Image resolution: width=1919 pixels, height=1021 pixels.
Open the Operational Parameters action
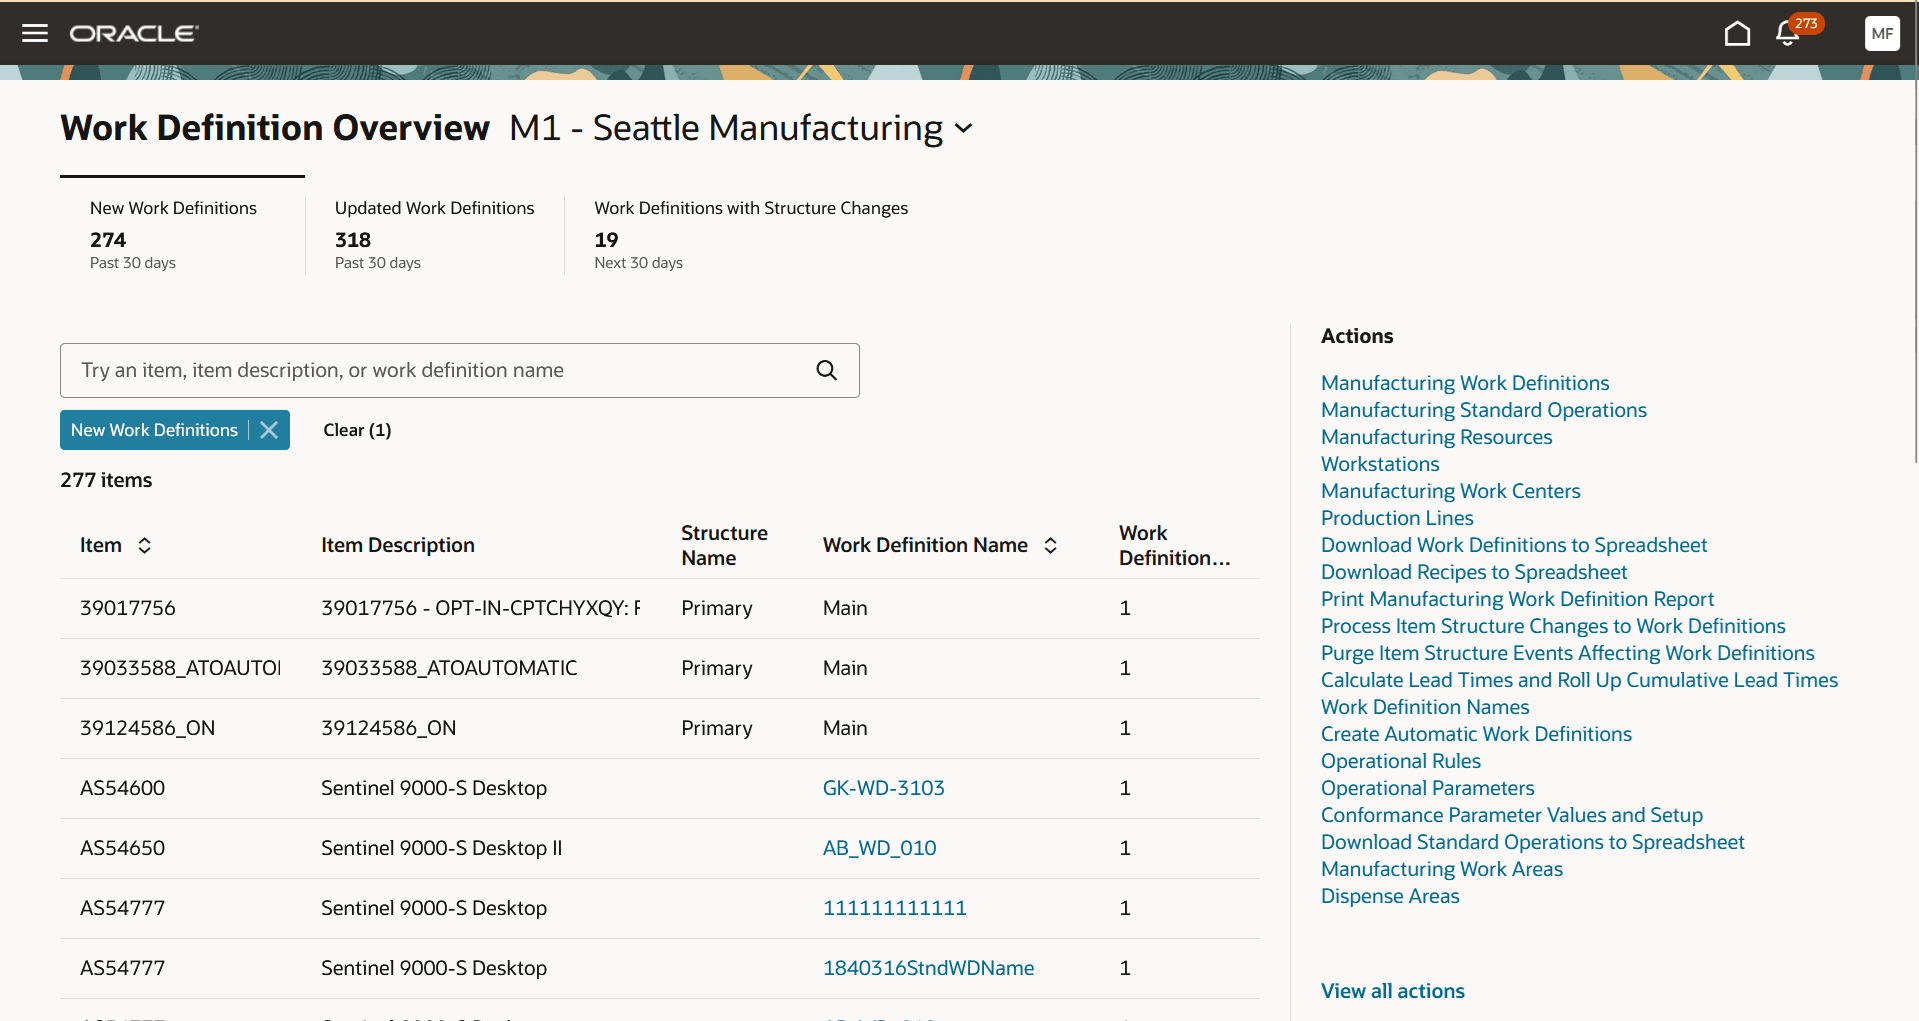tap(1427, 788)
